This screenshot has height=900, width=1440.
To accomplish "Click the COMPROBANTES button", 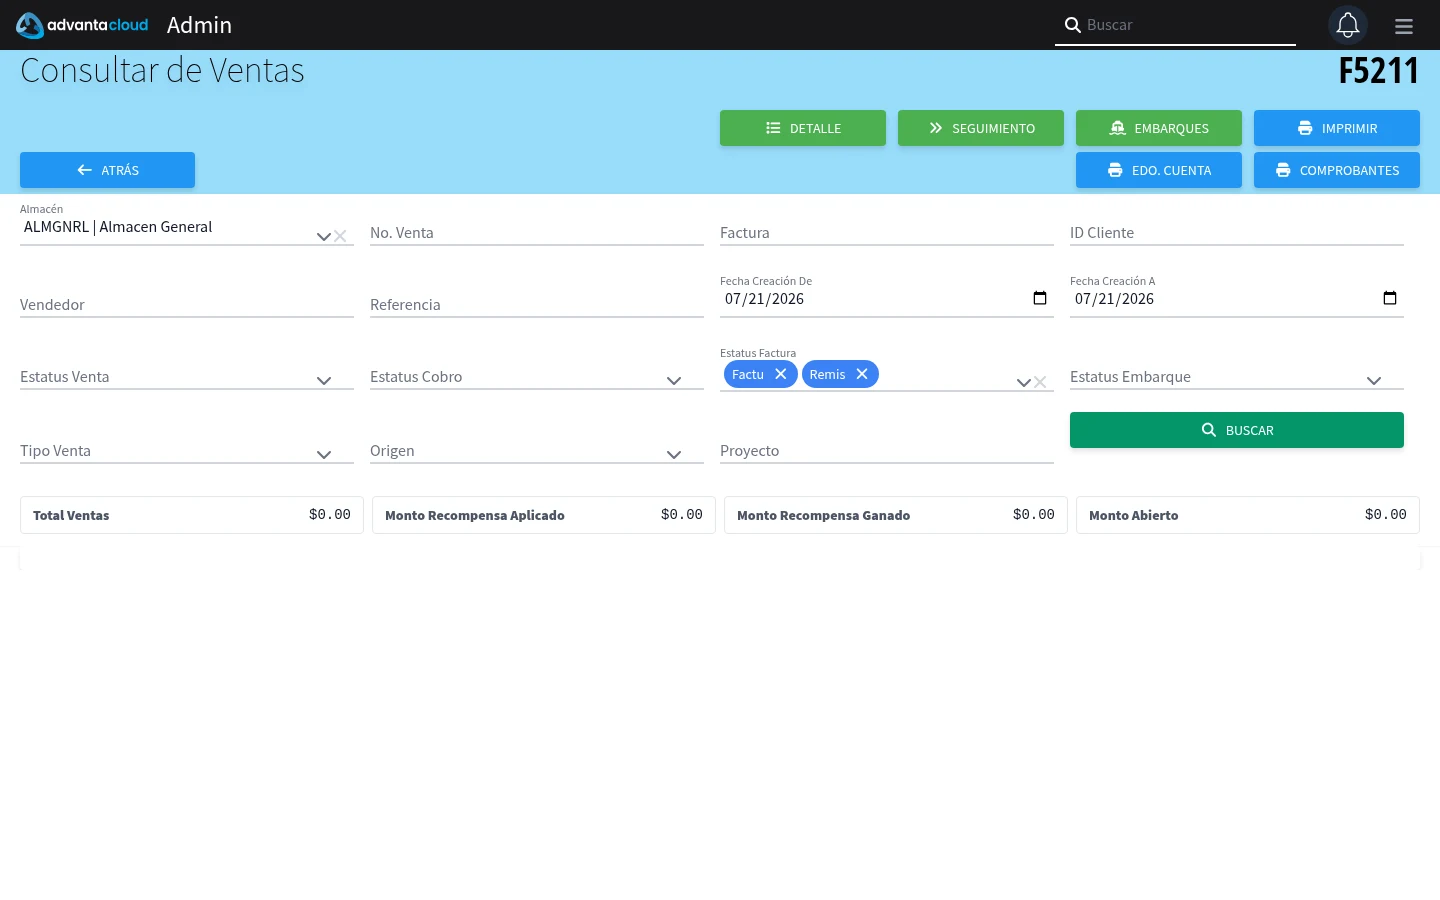I will (x=1337, y=170).
